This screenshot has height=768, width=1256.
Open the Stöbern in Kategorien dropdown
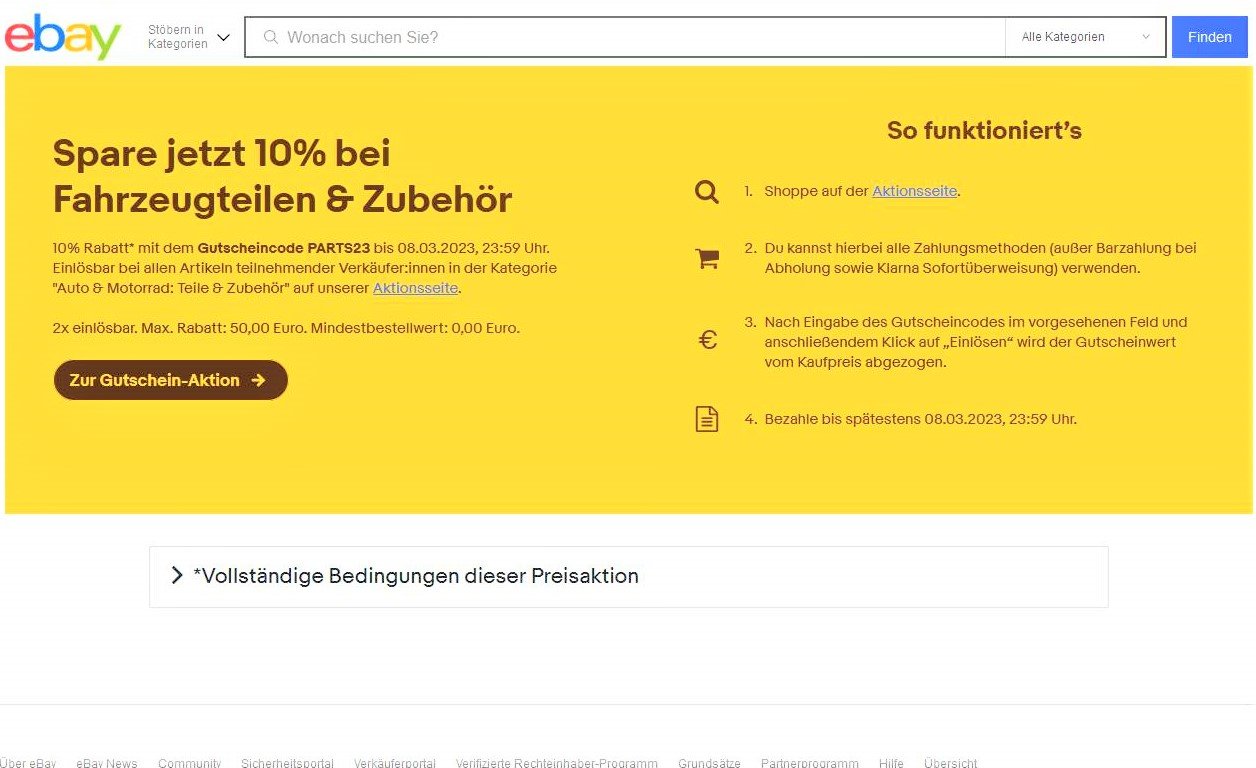(x=189, y=37)
